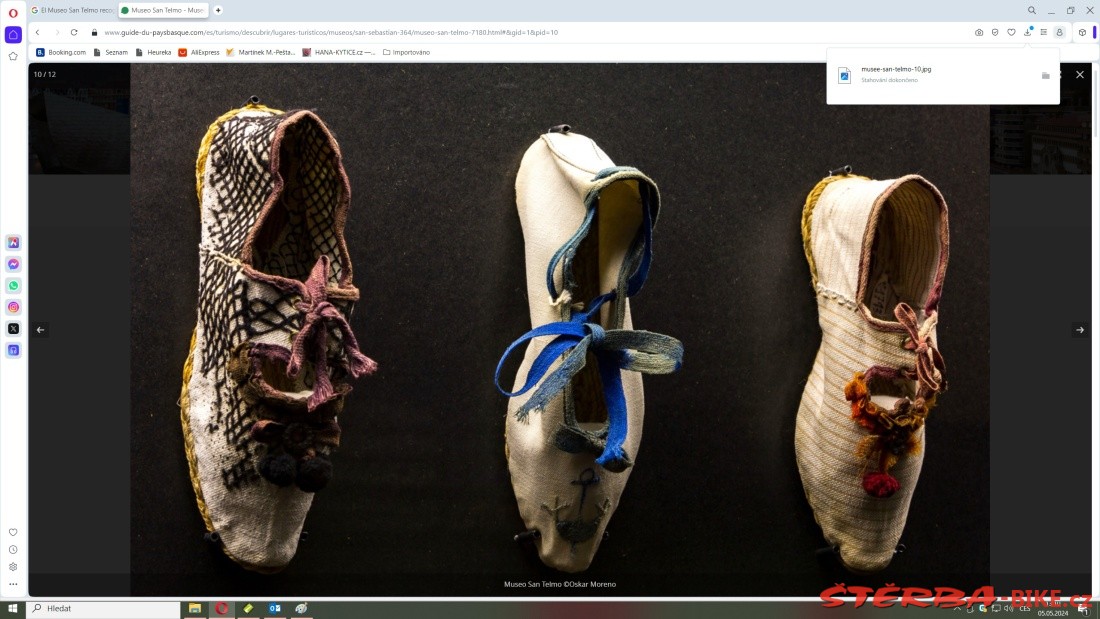The width and height of the screenshot is (1100, 619).
Task: Select the Museo San Telmo tab
Action: coord(163,11)
